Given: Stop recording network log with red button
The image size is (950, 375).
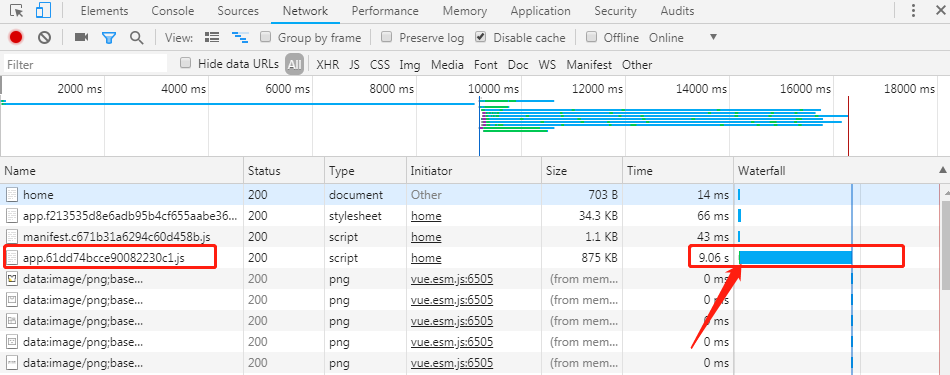Looking at the screenshot, I should coord(16,38).
